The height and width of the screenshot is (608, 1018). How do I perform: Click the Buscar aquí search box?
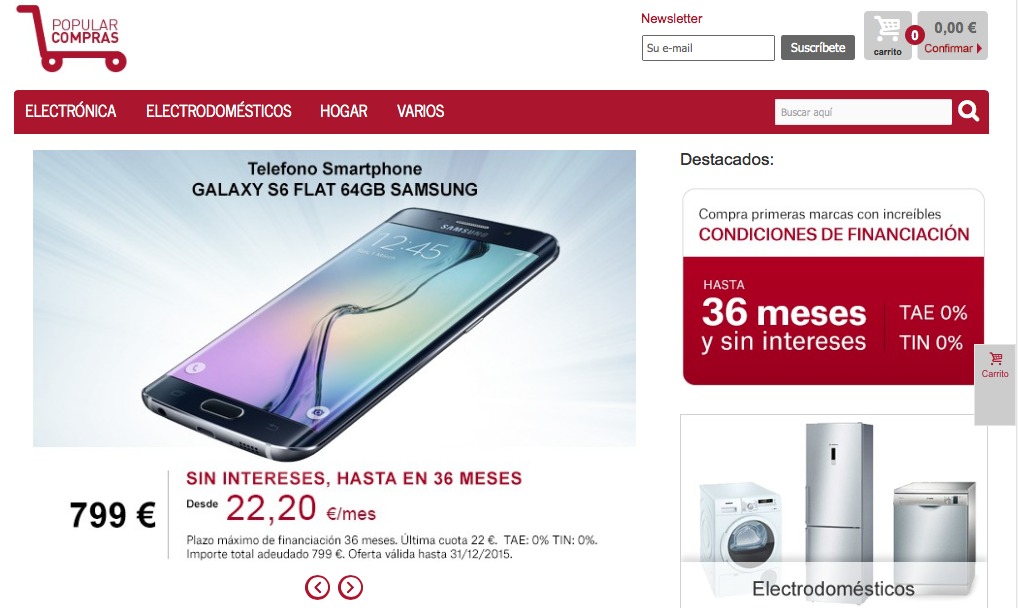pos(863,112)
